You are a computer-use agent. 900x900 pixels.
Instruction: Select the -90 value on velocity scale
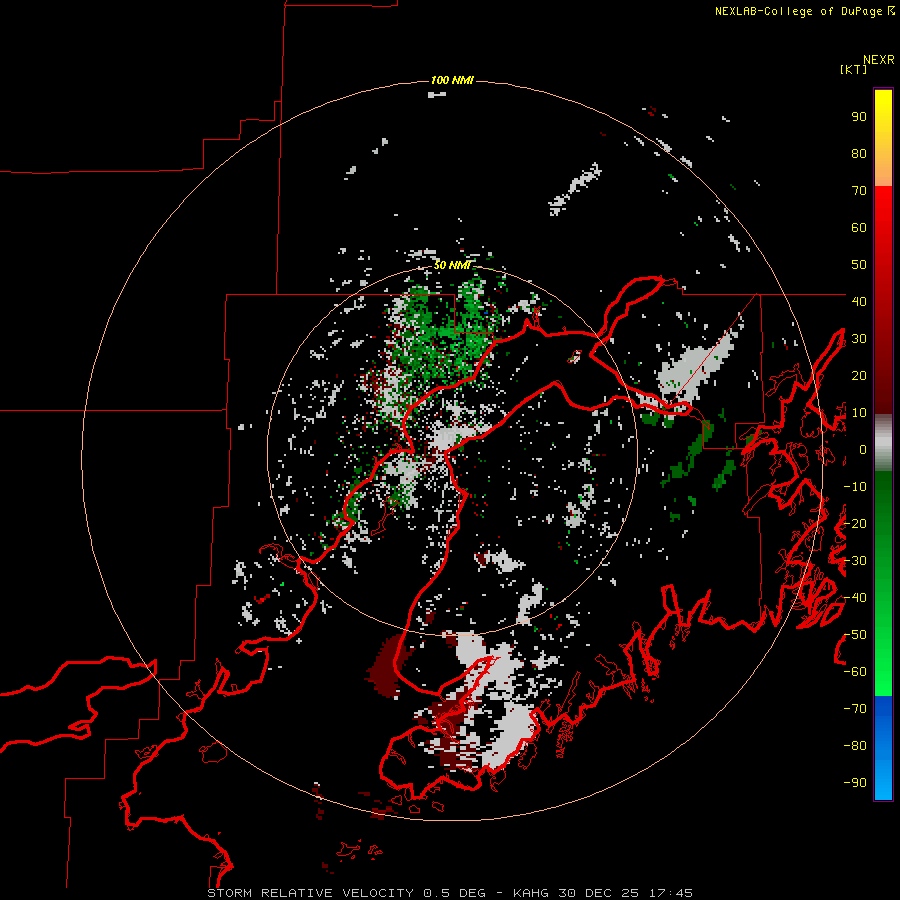tap(855, 783)
